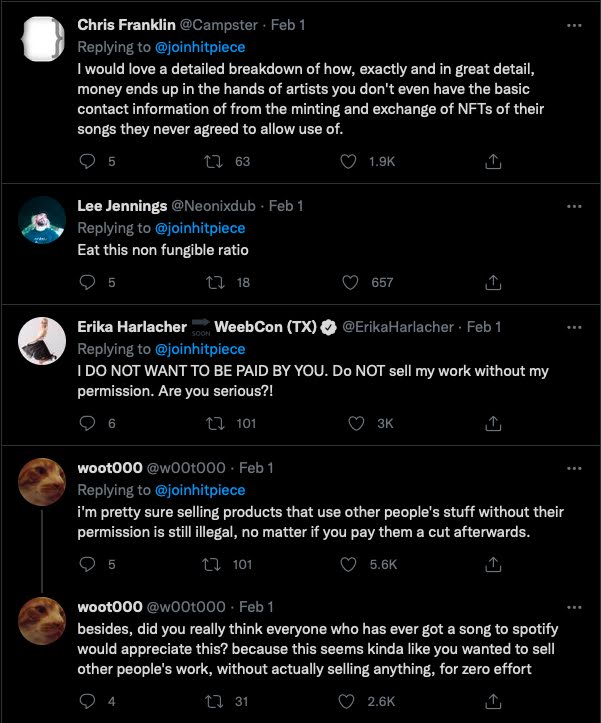This screenshot has height=723, width=601.
Task: Open Chris Franklin's profile name
Action: coord(126,25)
